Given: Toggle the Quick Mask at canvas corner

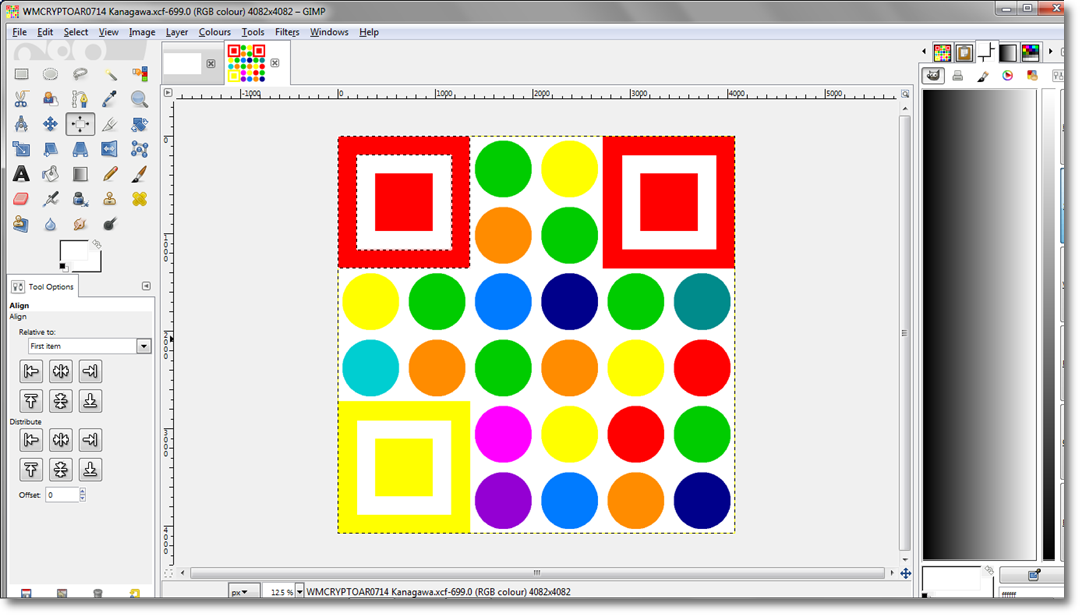Looking at the screenshot, I should (x=168, y=573).
